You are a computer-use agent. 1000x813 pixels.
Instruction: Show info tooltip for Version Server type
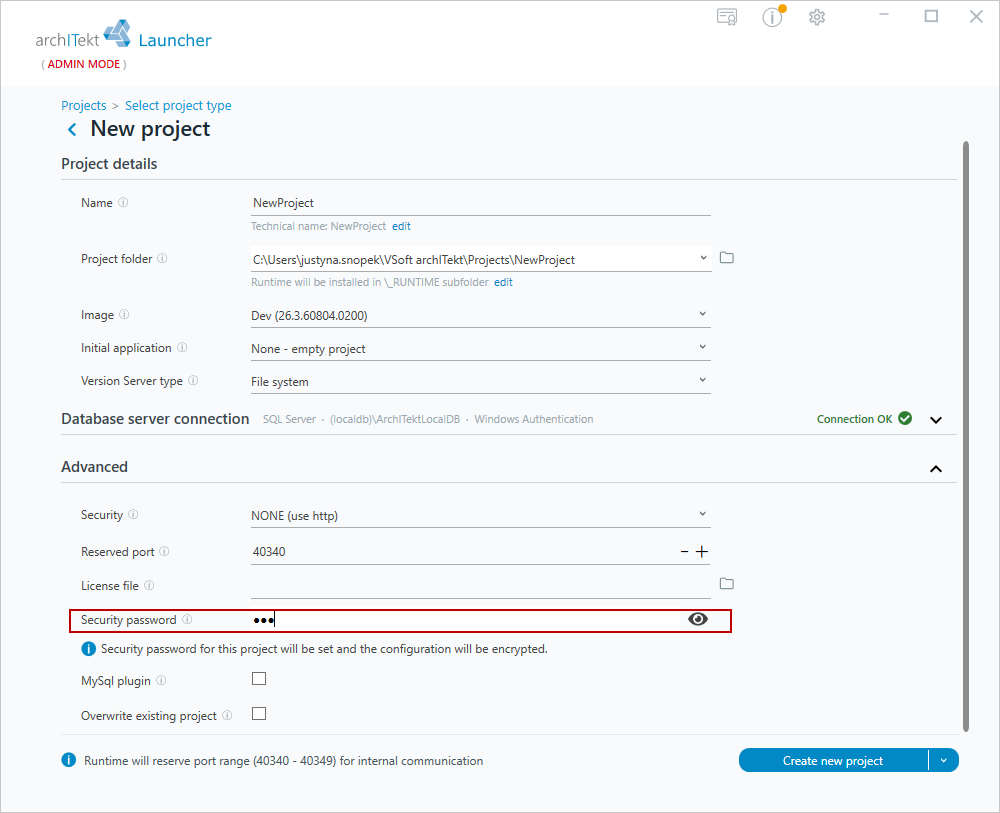[193, 381]
